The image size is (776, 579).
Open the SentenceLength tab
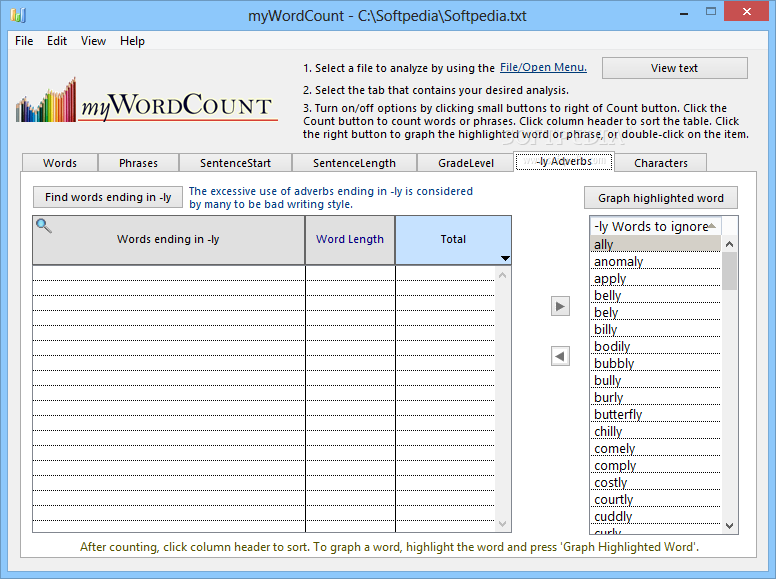coord(354,163)
